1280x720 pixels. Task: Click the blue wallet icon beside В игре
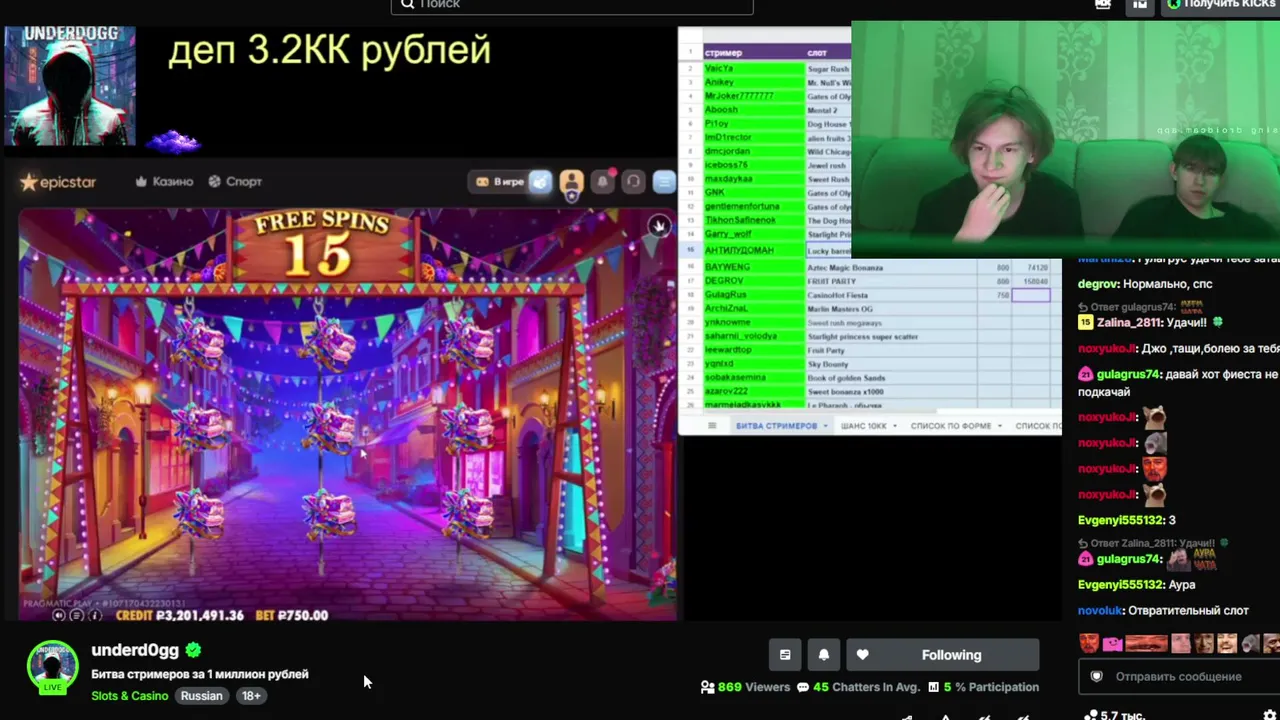(x=540, y=182)
